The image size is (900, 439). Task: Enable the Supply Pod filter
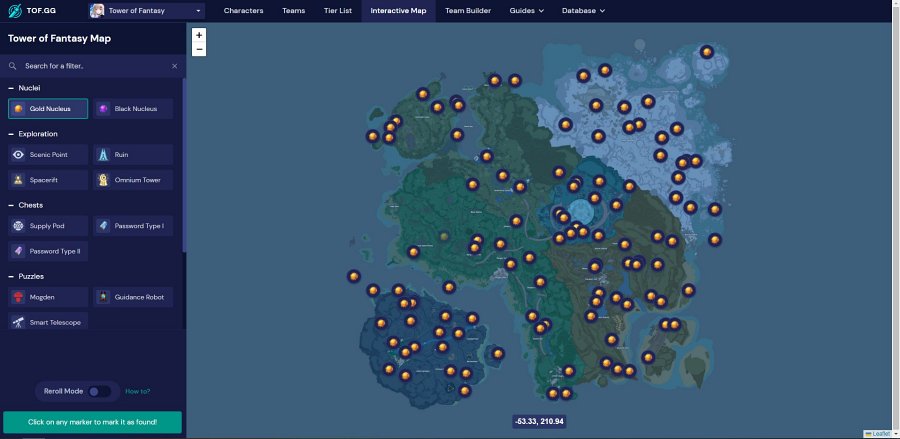48,226
